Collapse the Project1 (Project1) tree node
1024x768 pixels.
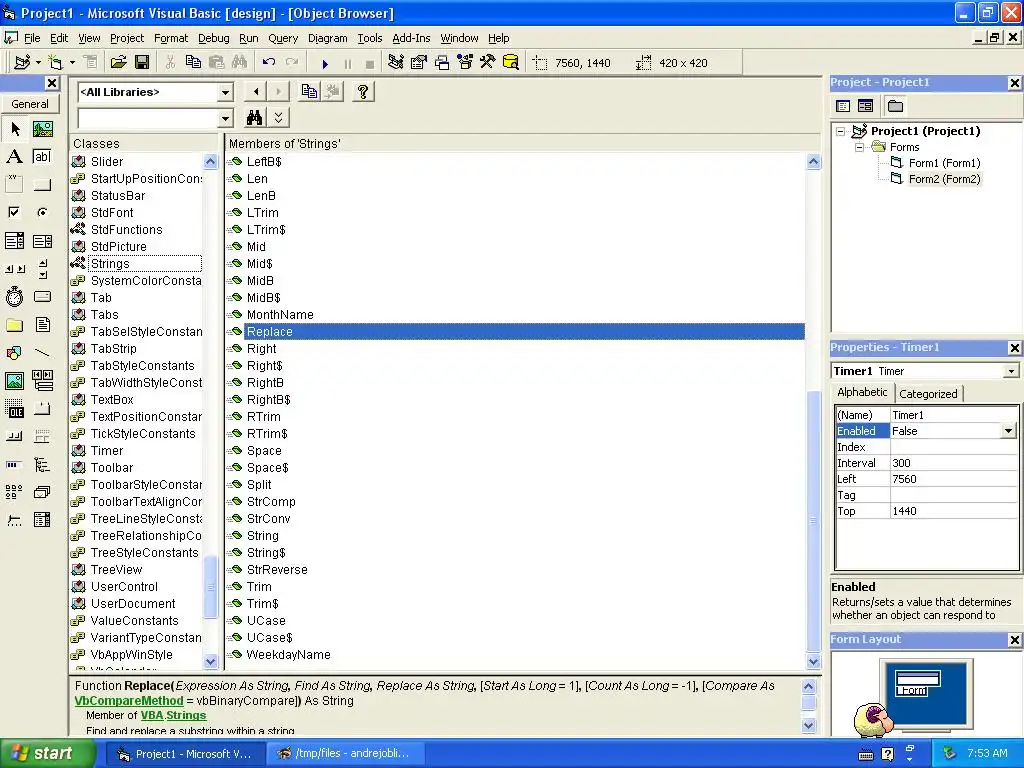(841, 131)
